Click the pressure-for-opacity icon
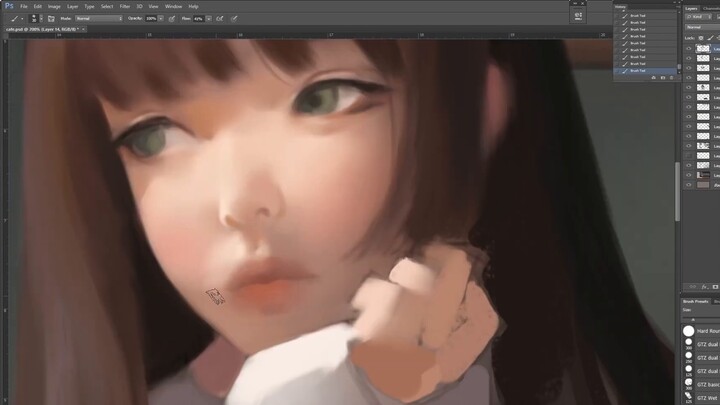Viewport: 720px width, 405px height. pyautogui.click(x=172, y=19)
